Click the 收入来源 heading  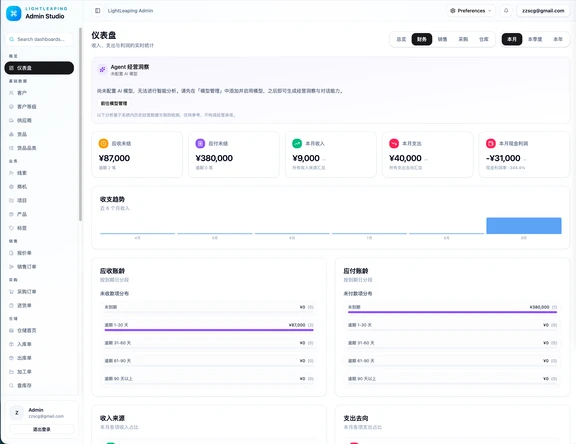pos(112,418)
